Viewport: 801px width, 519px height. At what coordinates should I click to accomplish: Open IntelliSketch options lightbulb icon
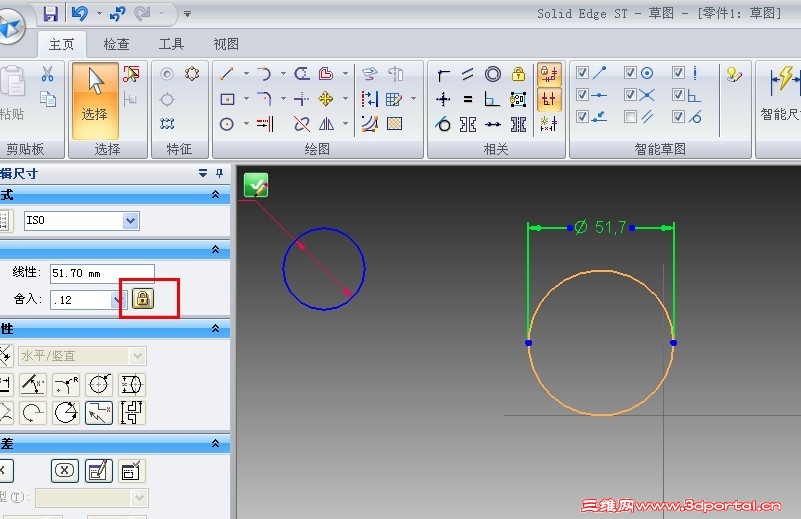pos(734,75)
